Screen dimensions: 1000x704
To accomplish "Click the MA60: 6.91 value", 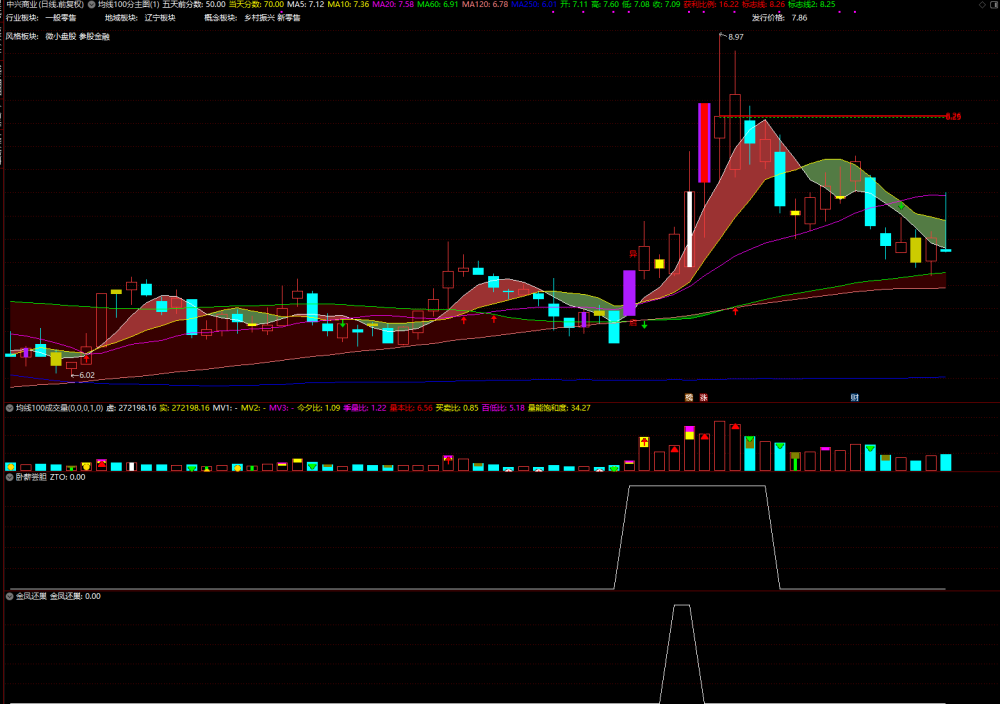I will (x=438, y=4).
